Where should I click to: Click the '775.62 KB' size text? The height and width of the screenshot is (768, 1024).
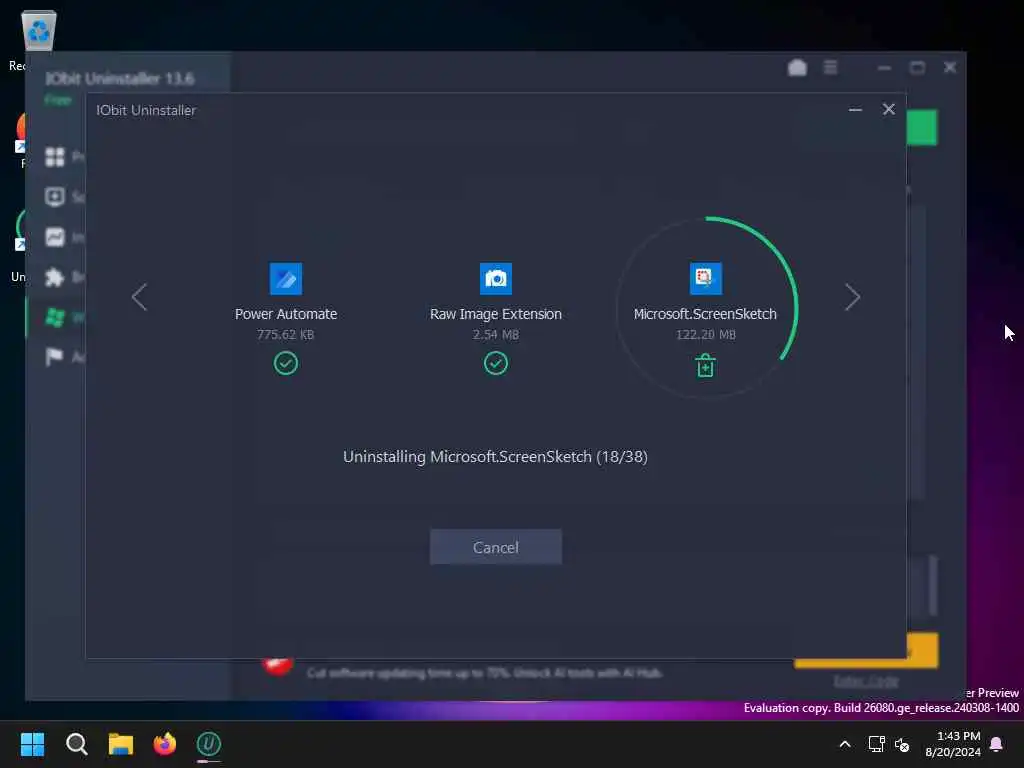click(x=285, y=334)
